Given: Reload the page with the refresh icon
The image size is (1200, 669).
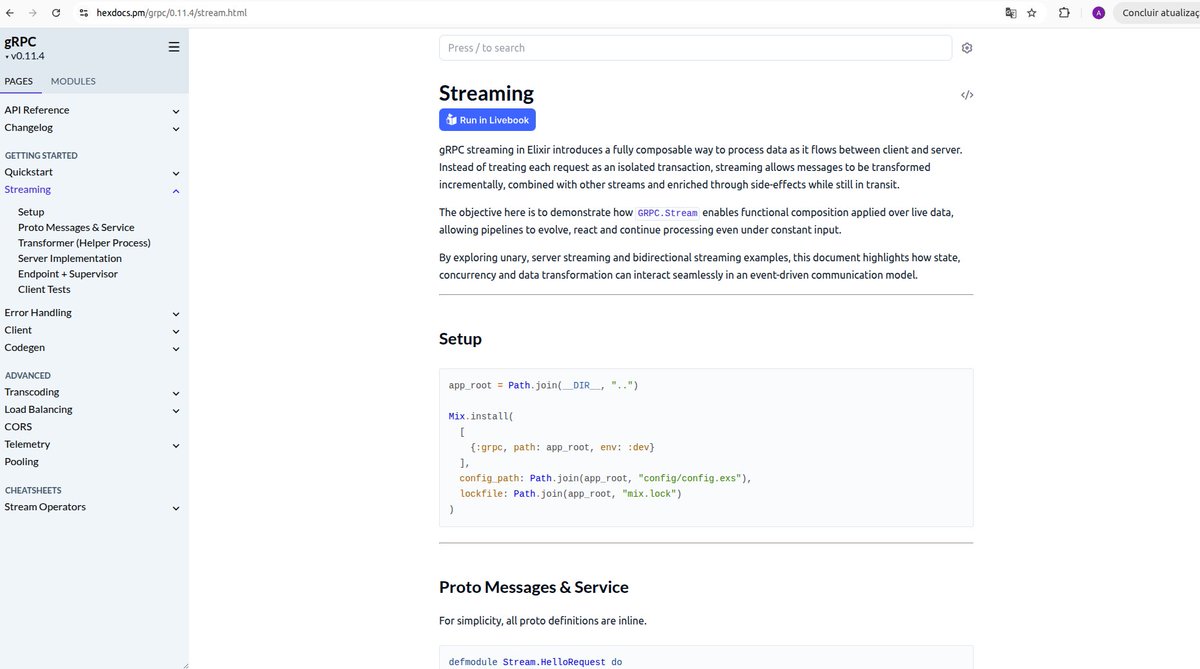Looking at the screenshot, I should tap(56, 13).
